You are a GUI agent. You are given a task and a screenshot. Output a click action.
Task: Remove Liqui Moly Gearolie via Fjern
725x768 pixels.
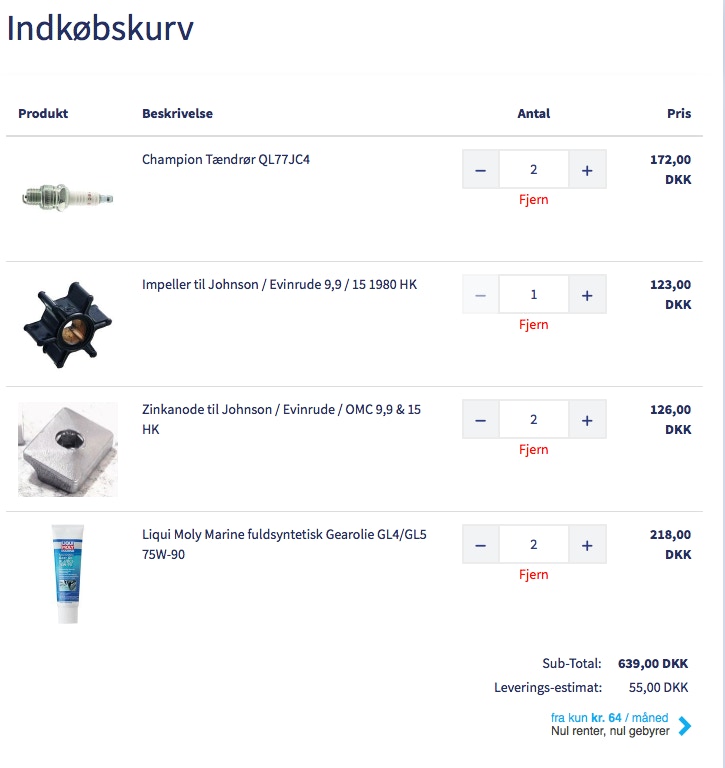tap(533, 575)
